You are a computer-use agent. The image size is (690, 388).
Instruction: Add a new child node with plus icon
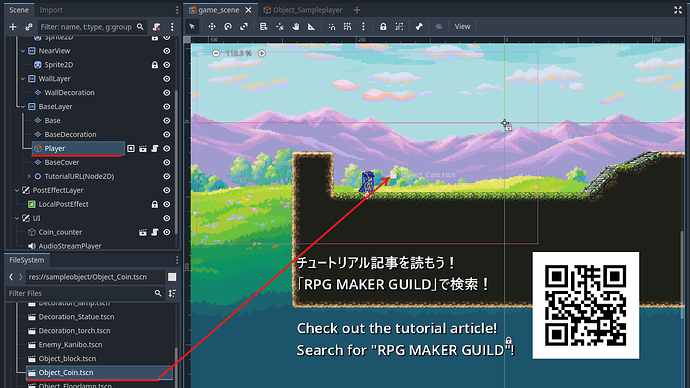[13, 27]
